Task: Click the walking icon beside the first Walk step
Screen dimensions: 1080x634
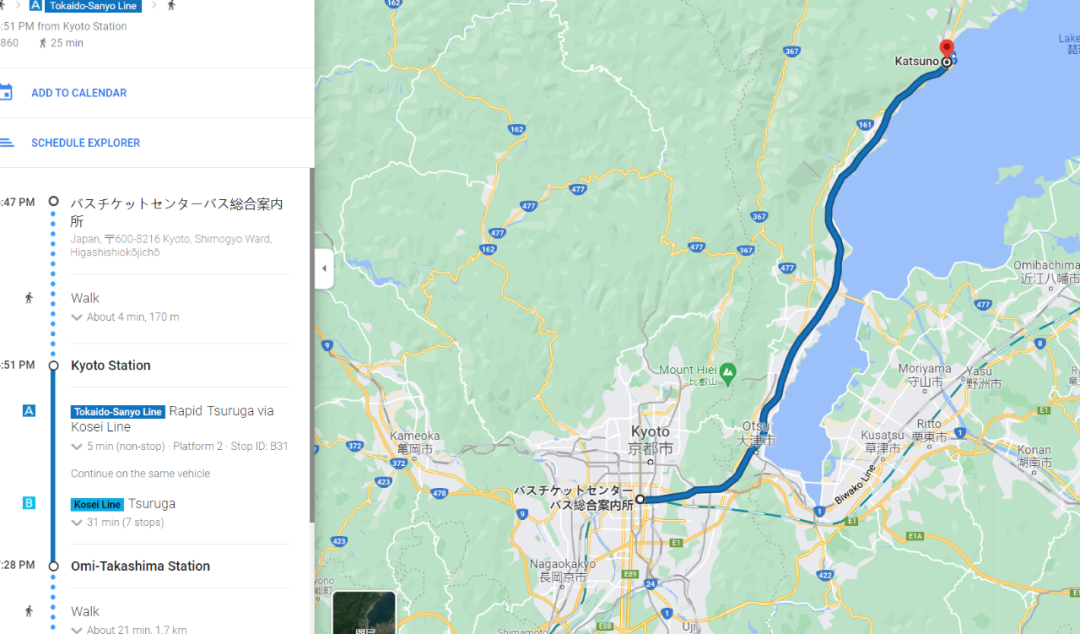Action: coord(29,298)
